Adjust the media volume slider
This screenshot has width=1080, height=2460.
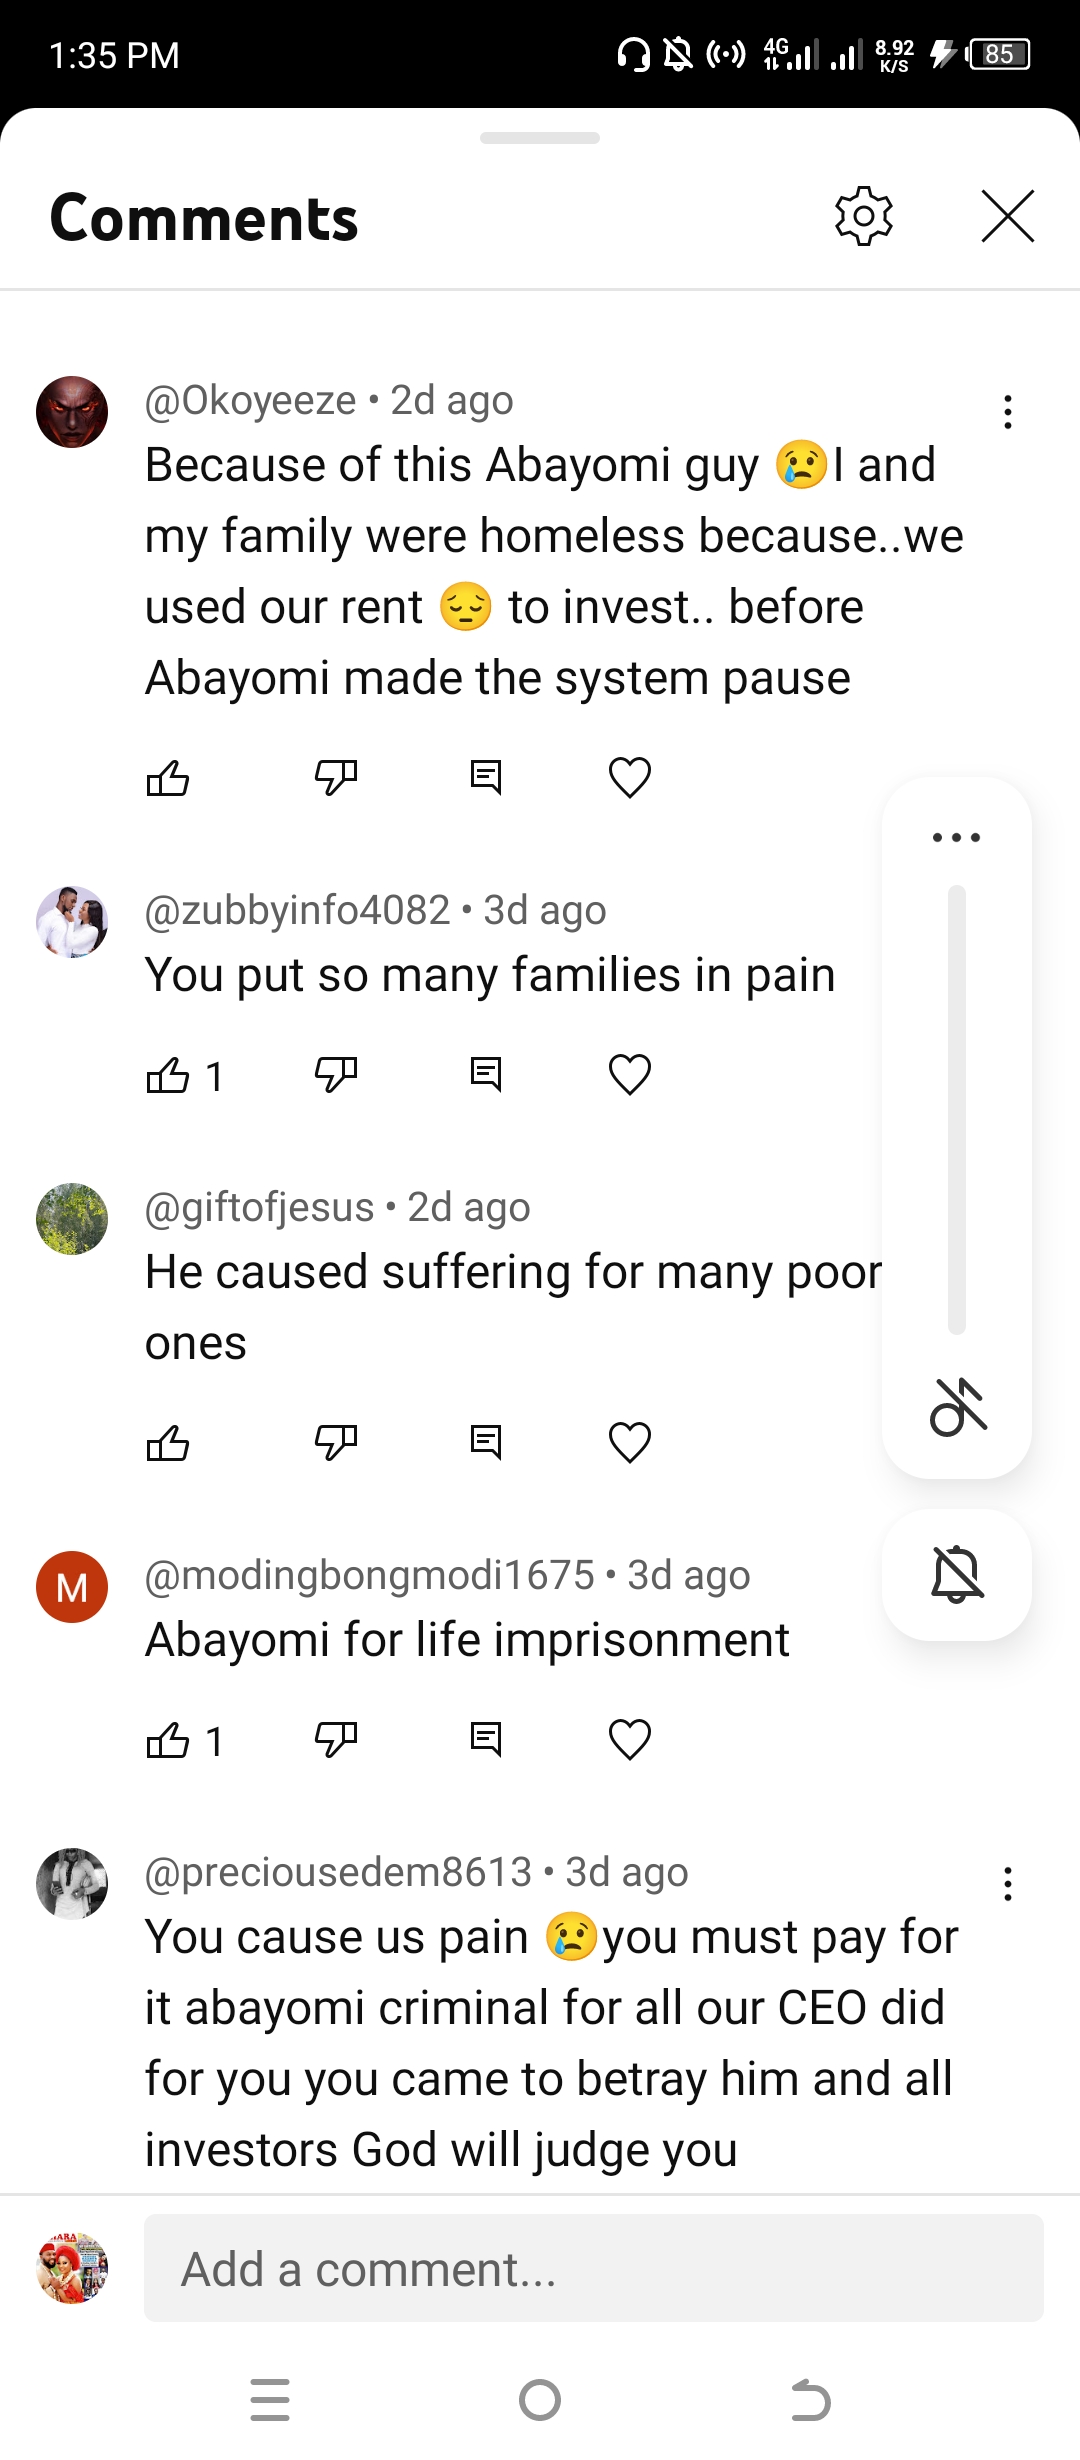coord(957,1110)
